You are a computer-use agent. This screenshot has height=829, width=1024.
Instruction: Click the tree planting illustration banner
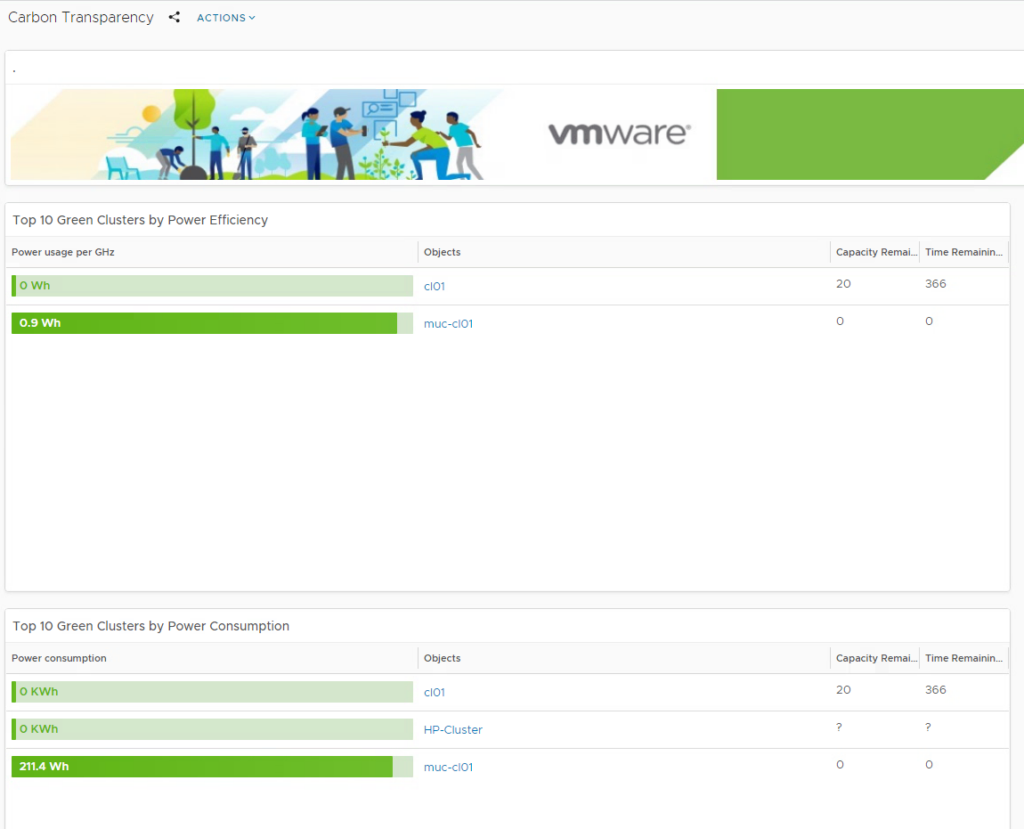tap(257, 135)
